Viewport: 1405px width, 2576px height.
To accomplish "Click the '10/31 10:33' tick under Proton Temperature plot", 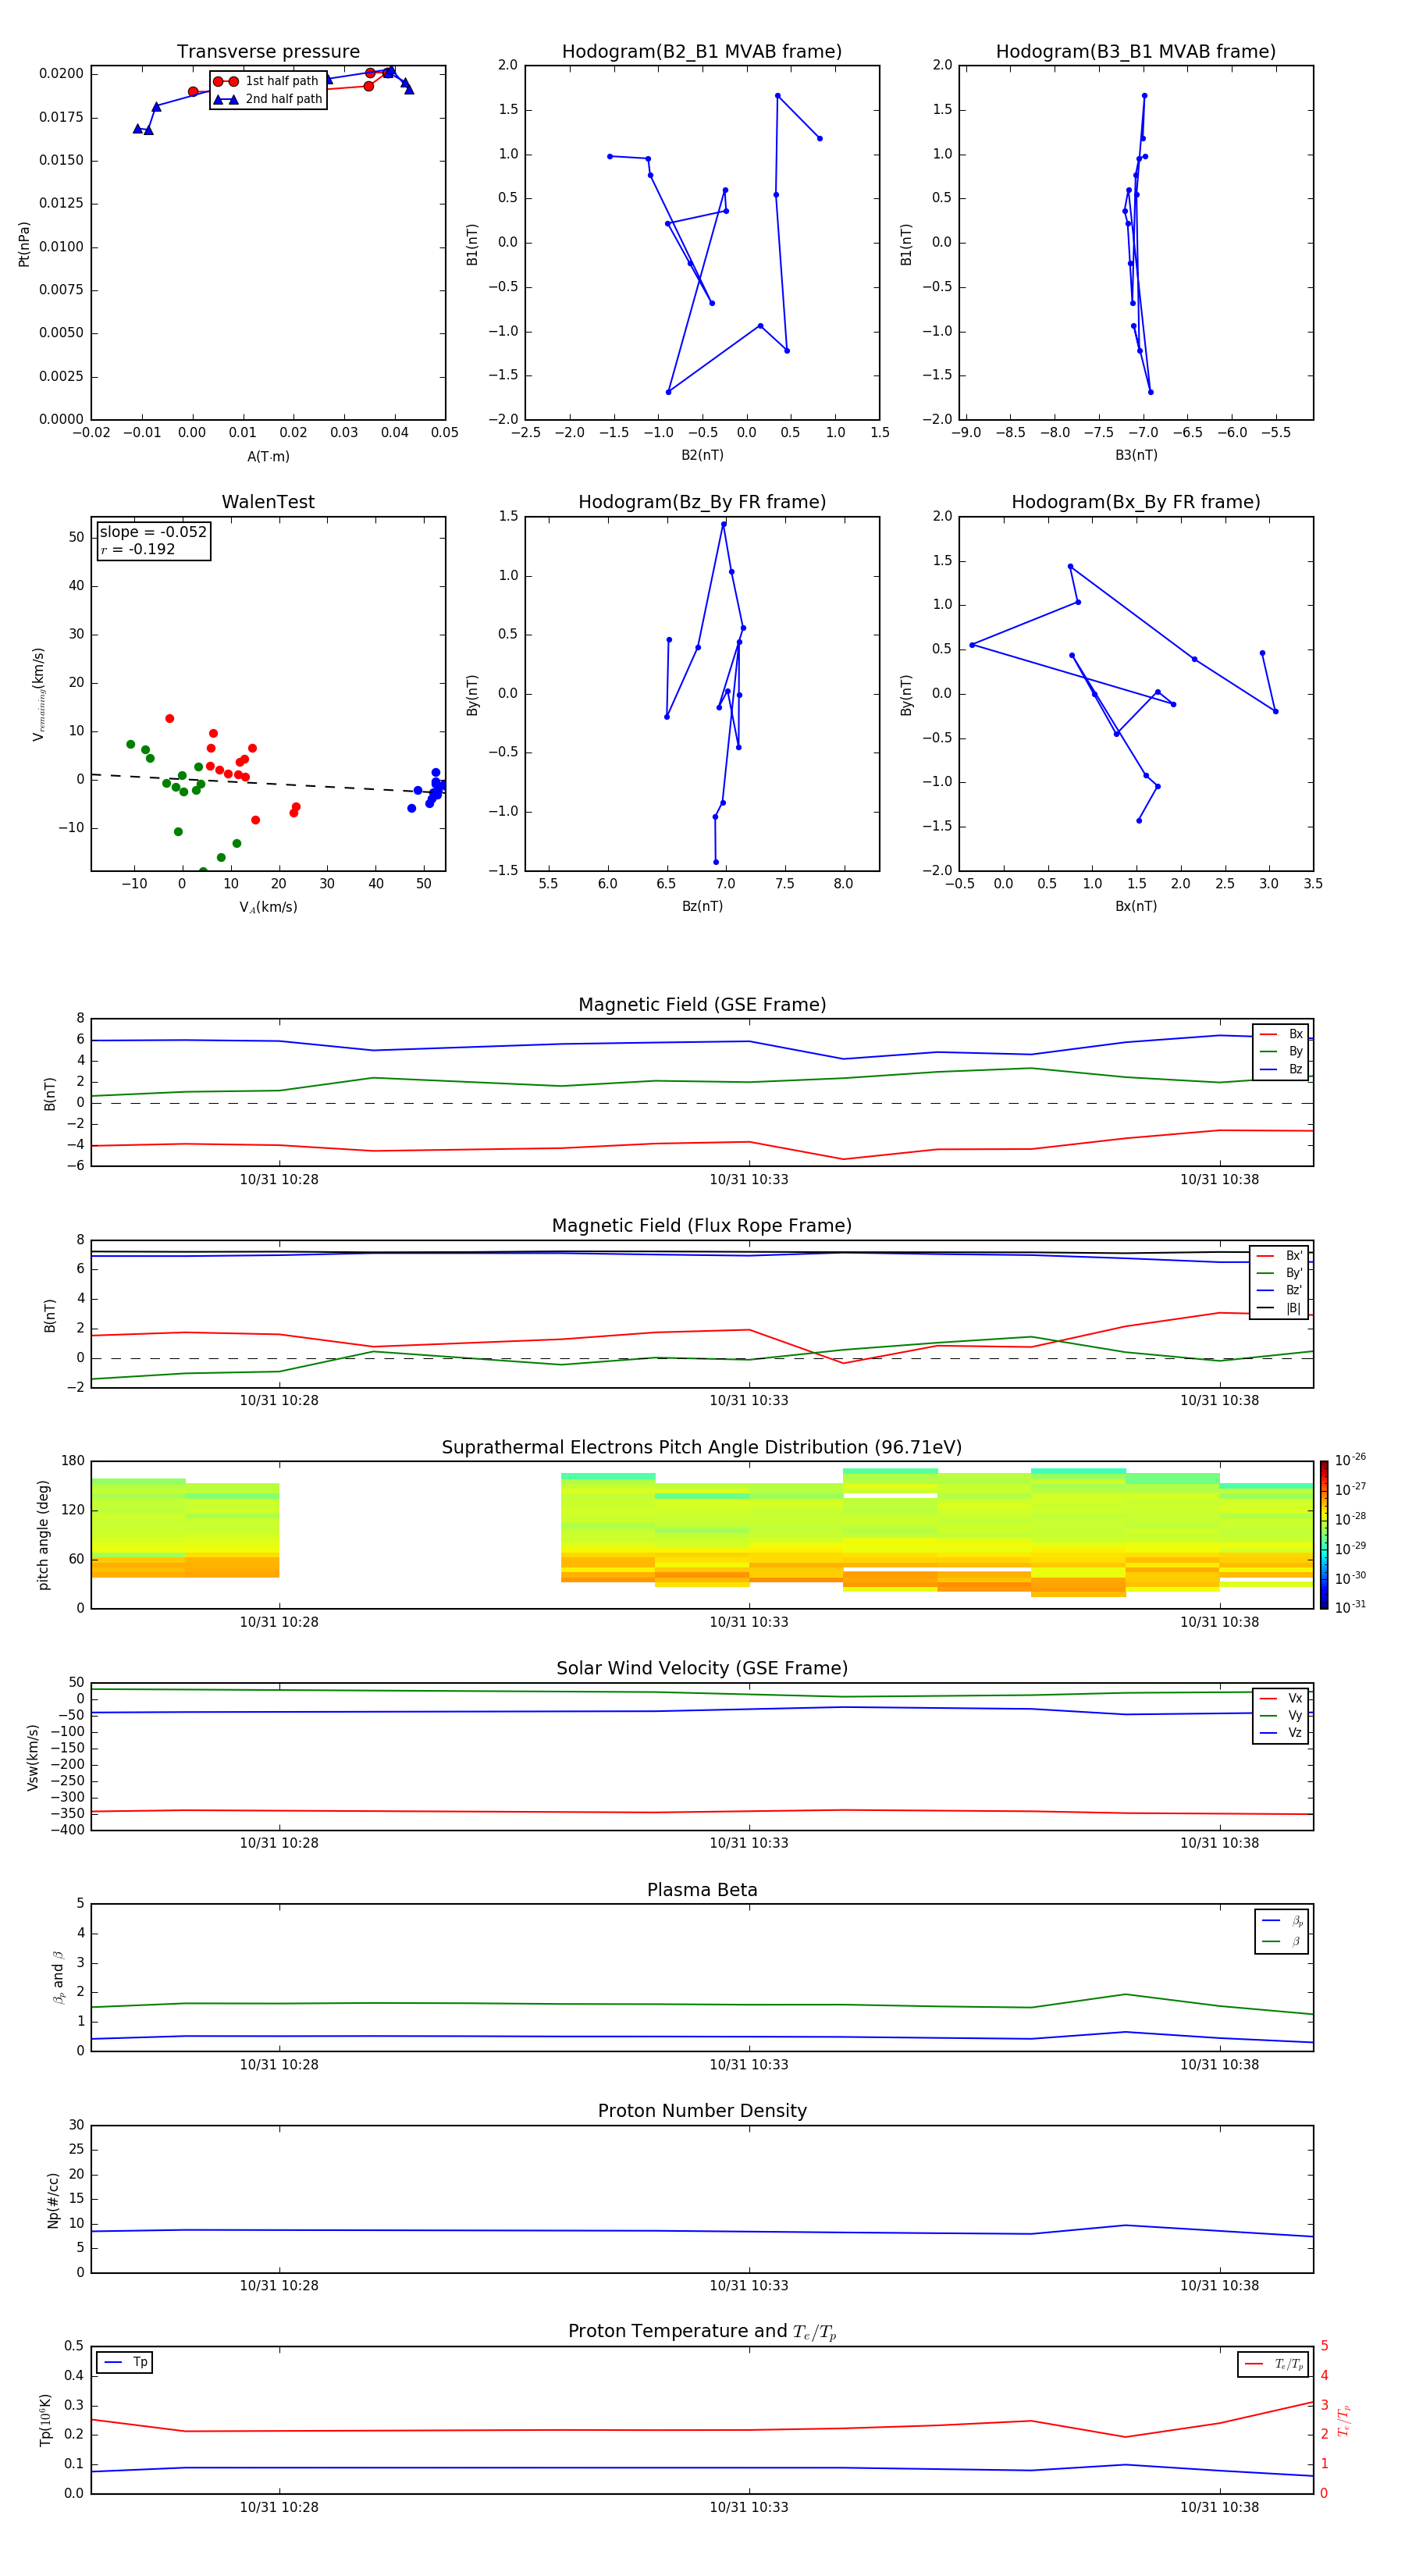I will [x=749, y=2507].
